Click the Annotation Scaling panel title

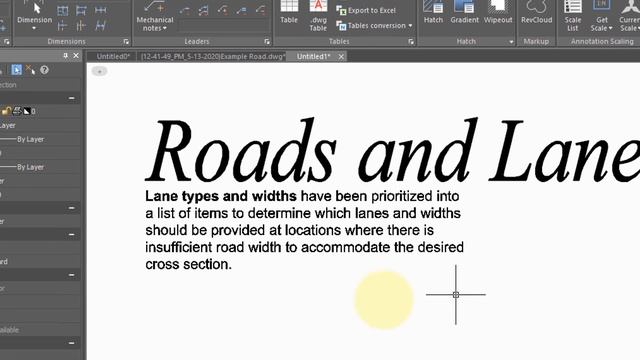click(x=602, y=41)
